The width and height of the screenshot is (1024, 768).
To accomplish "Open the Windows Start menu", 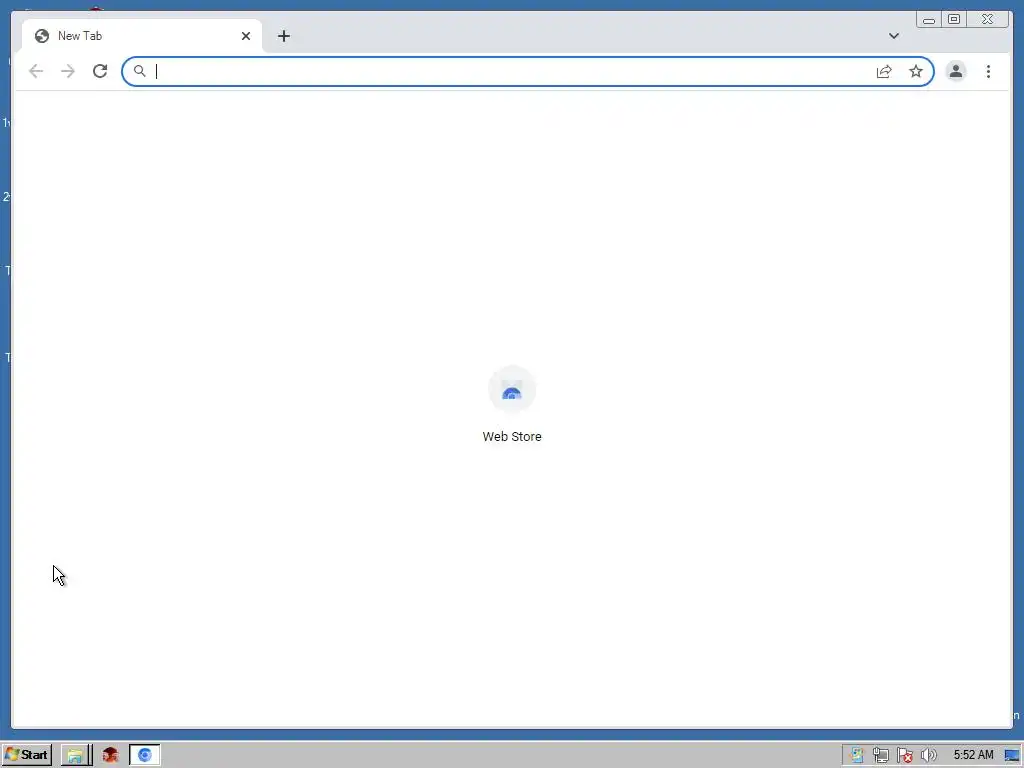I will [27, 755].
